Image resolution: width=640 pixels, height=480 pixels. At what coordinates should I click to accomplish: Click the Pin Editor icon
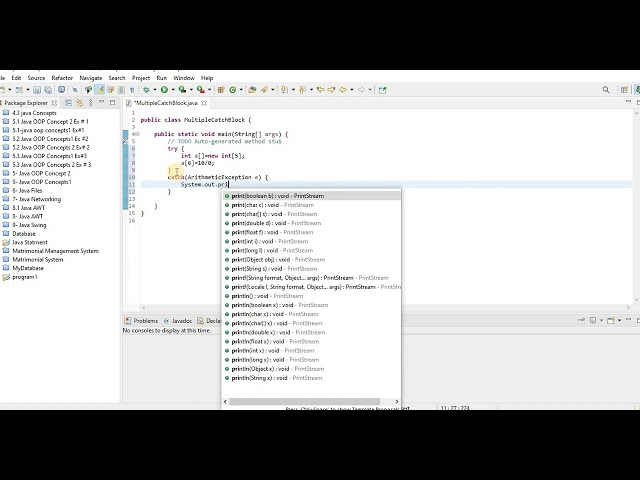[x=382, y=90]
